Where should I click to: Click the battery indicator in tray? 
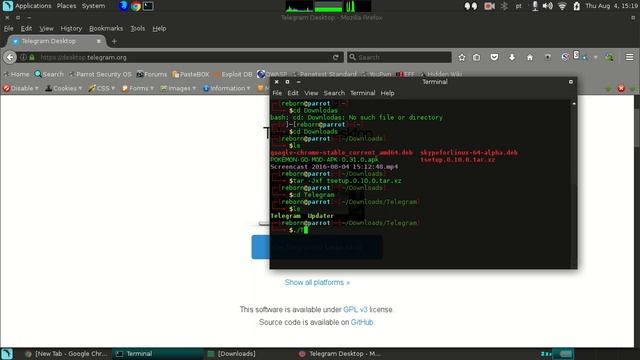[576, 6]
